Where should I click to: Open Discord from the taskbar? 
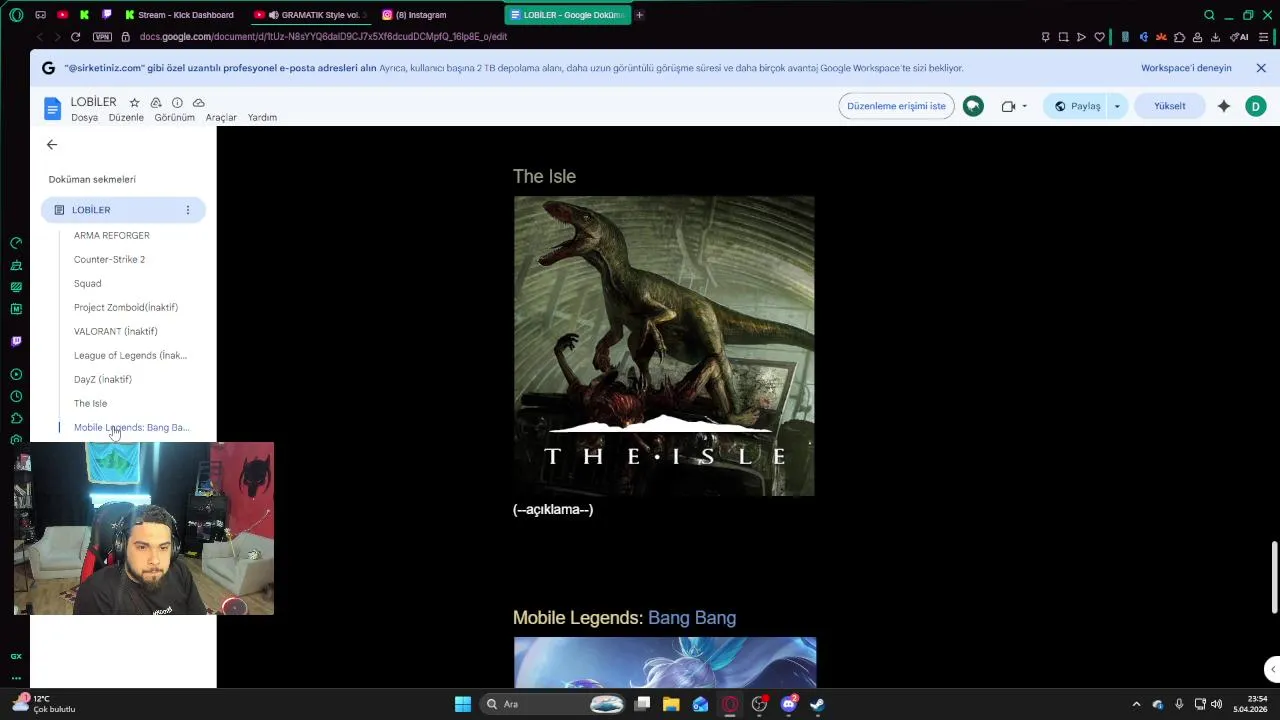788,704
